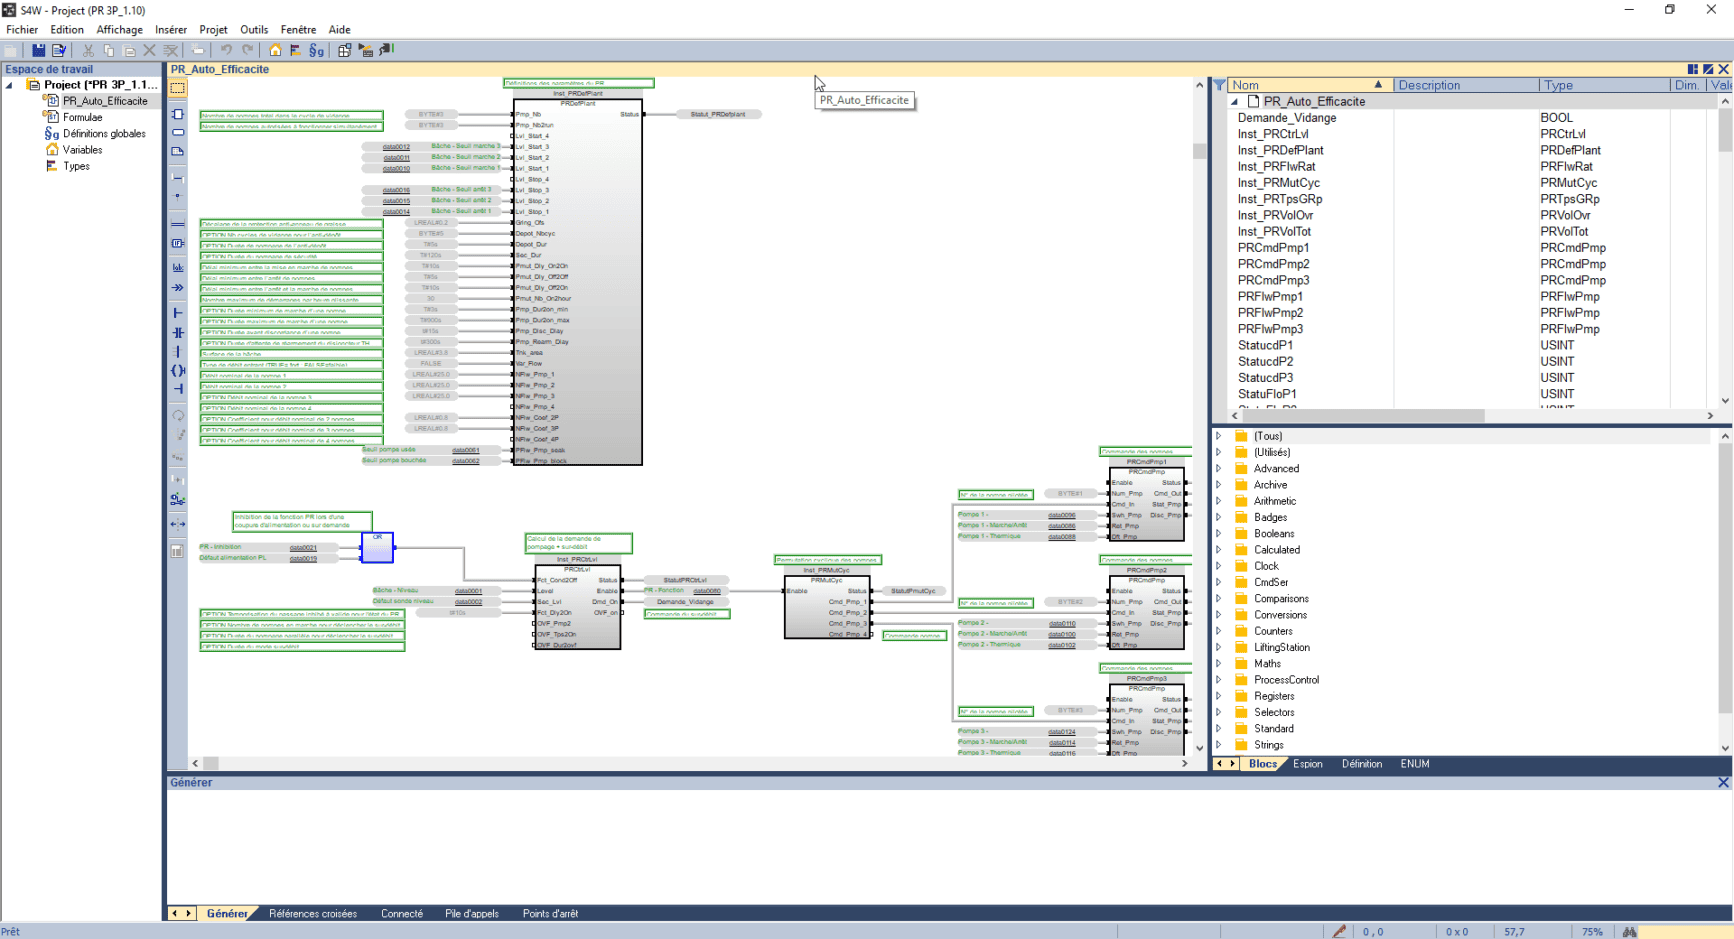The height and width of the screenshot is (939, 1734).
Task: Select Variables in the Espace de travail tree
Action: [84, 149]
